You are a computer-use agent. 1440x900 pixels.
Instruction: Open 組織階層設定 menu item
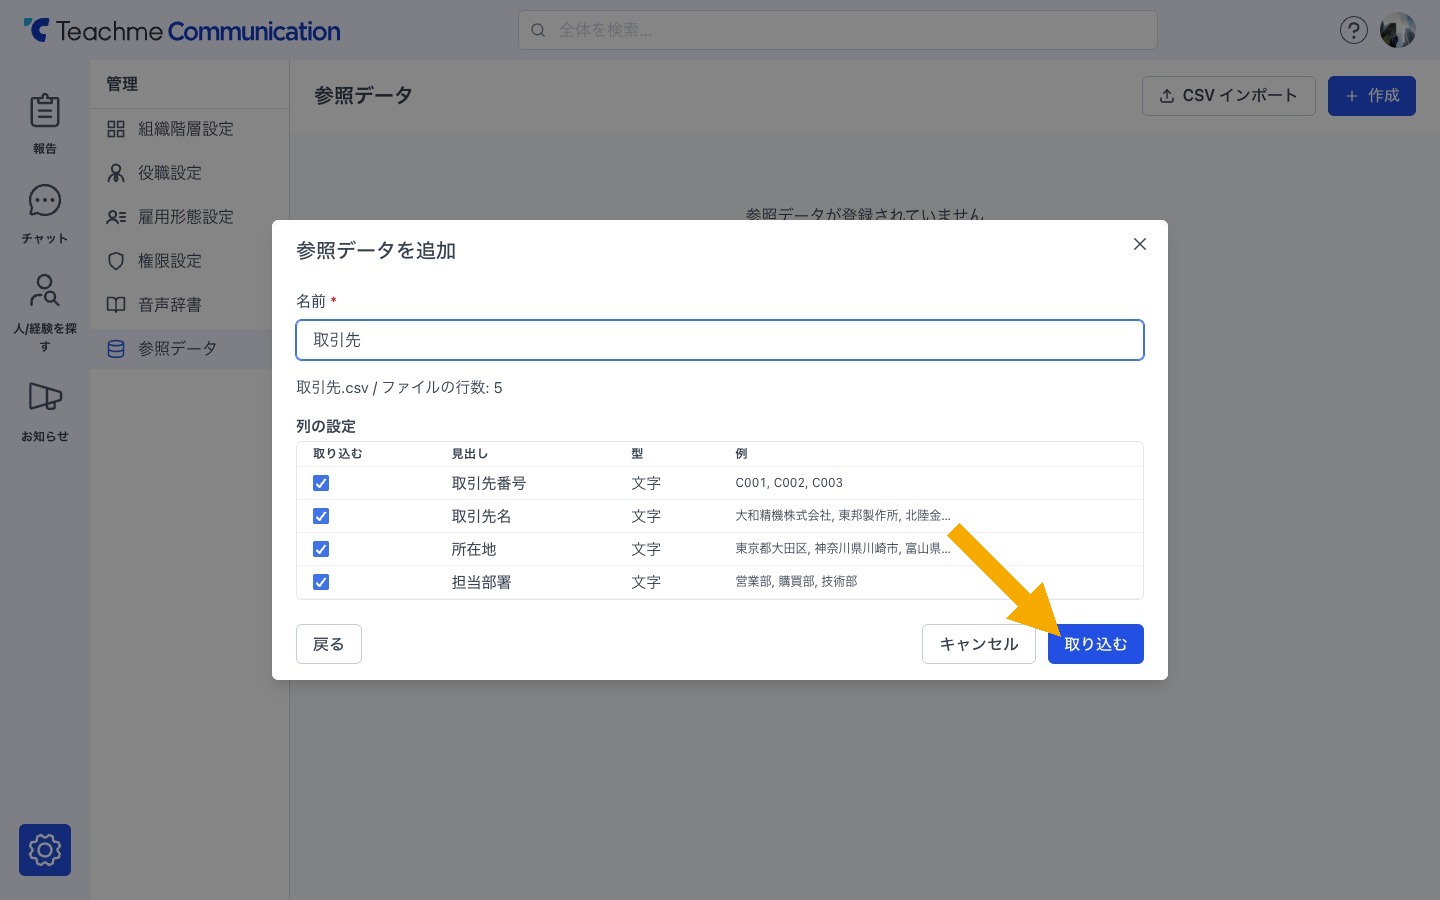[x=189, y=129]
